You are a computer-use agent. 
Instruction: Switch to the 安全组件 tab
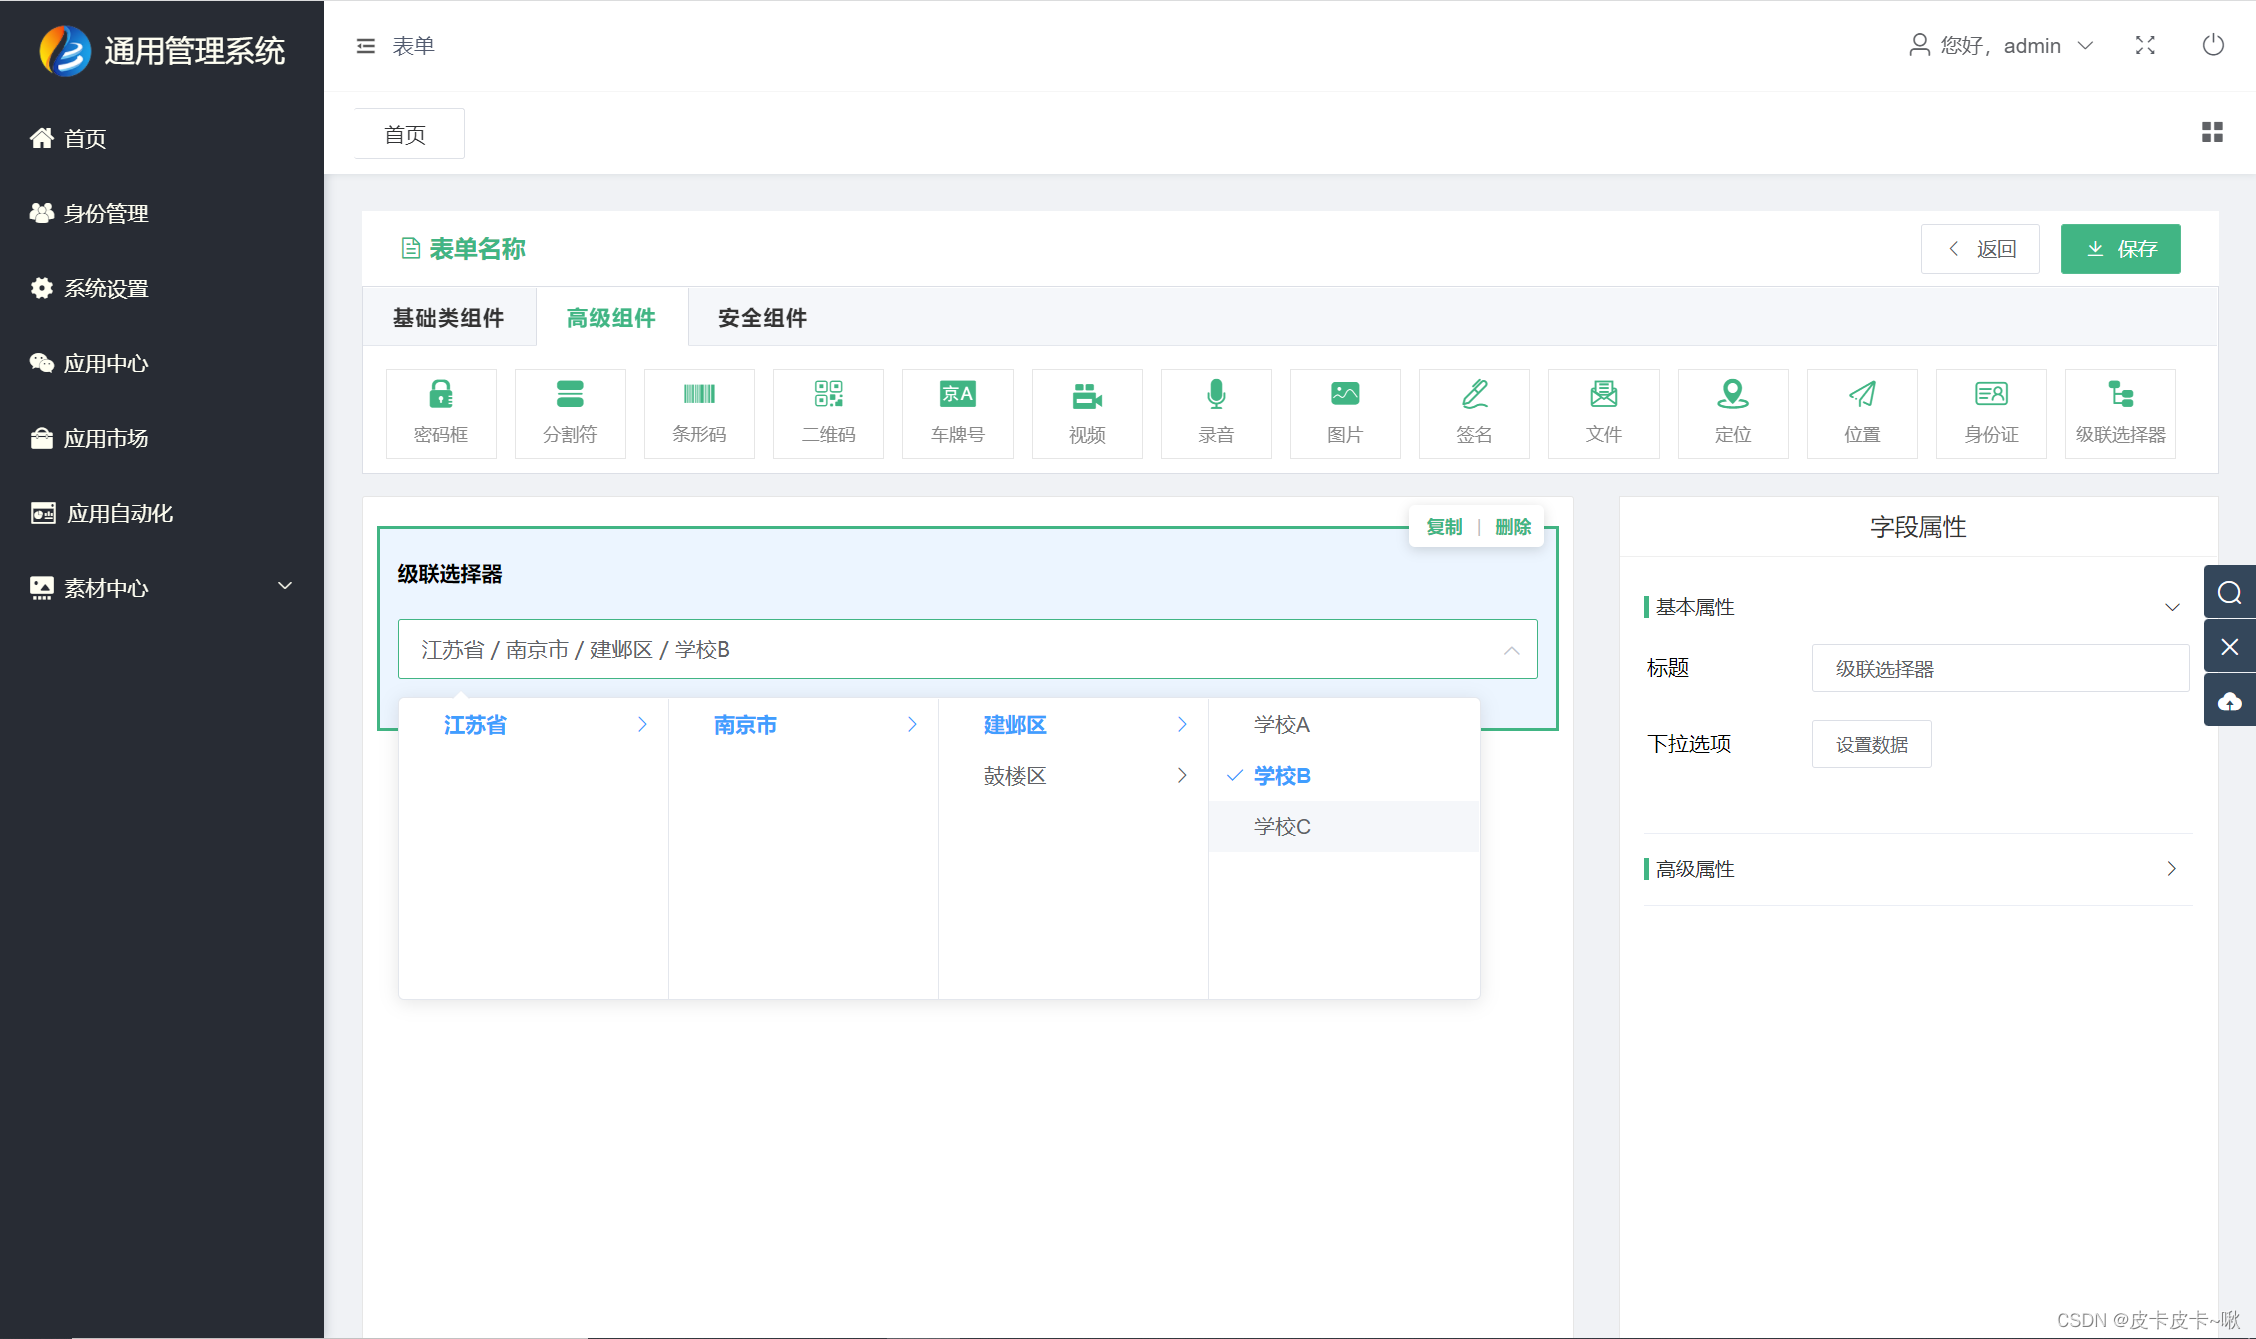point(762,318)
